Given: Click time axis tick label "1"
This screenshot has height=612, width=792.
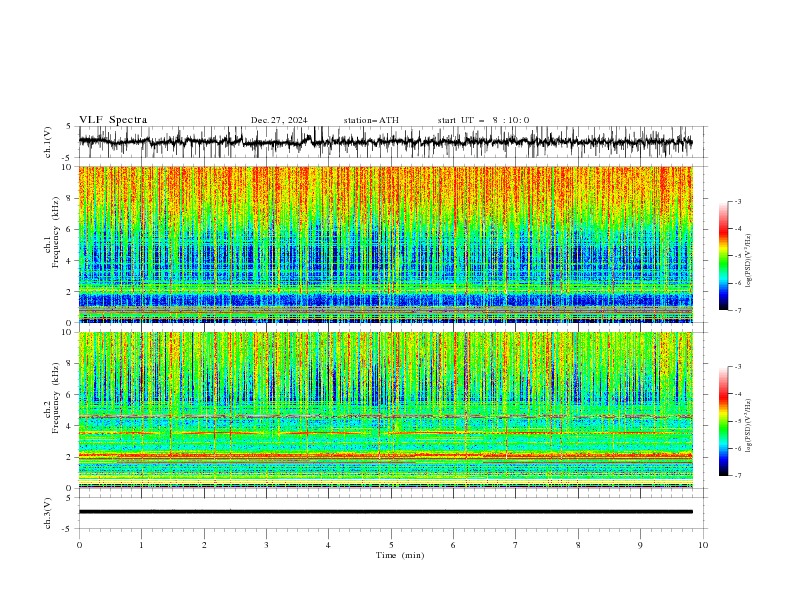Looking at the screenshot, I should tap(141, 545).
